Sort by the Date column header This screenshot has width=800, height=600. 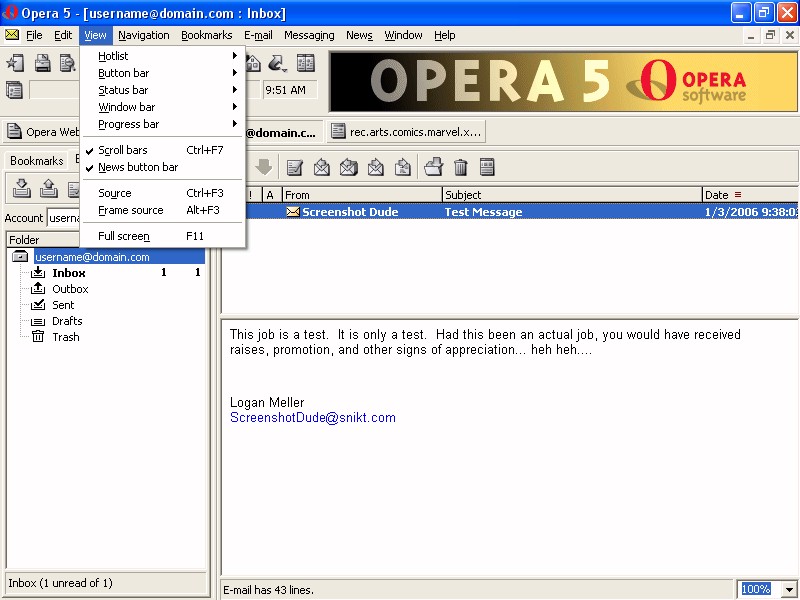coord(751,195)
